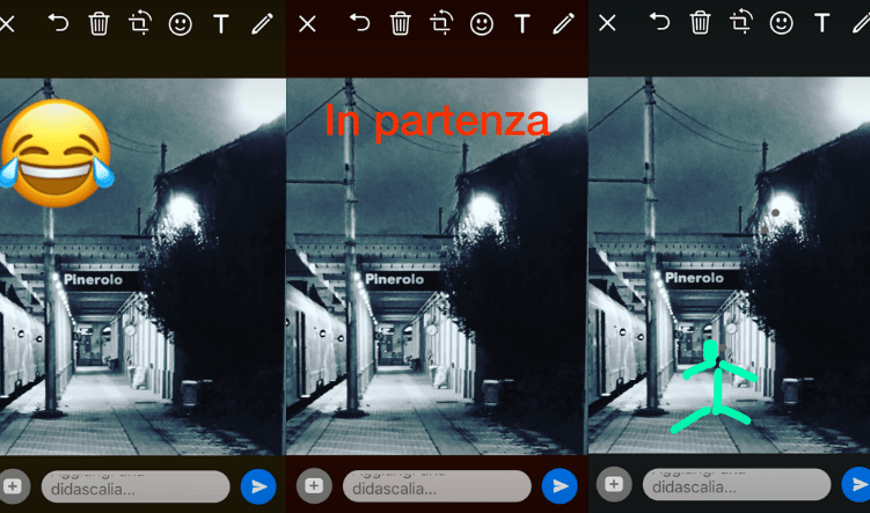Choose the pencil tool in 'In partenza' panel

click(x=564, y=24)
